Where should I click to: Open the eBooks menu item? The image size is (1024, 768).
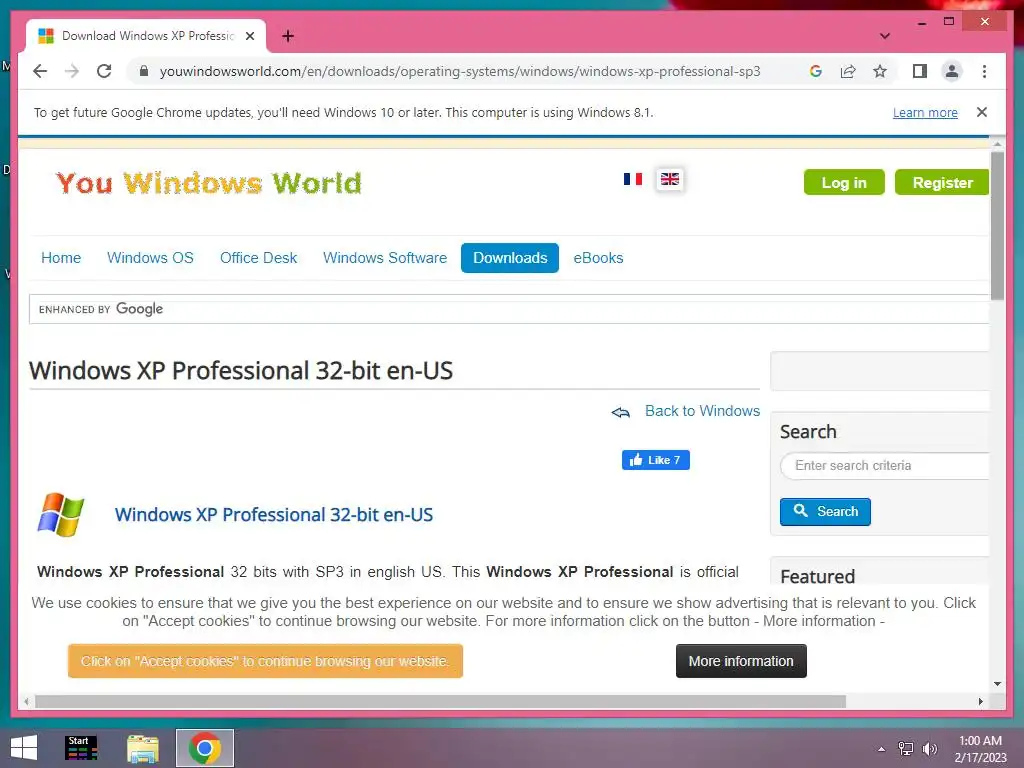[598, 258]
